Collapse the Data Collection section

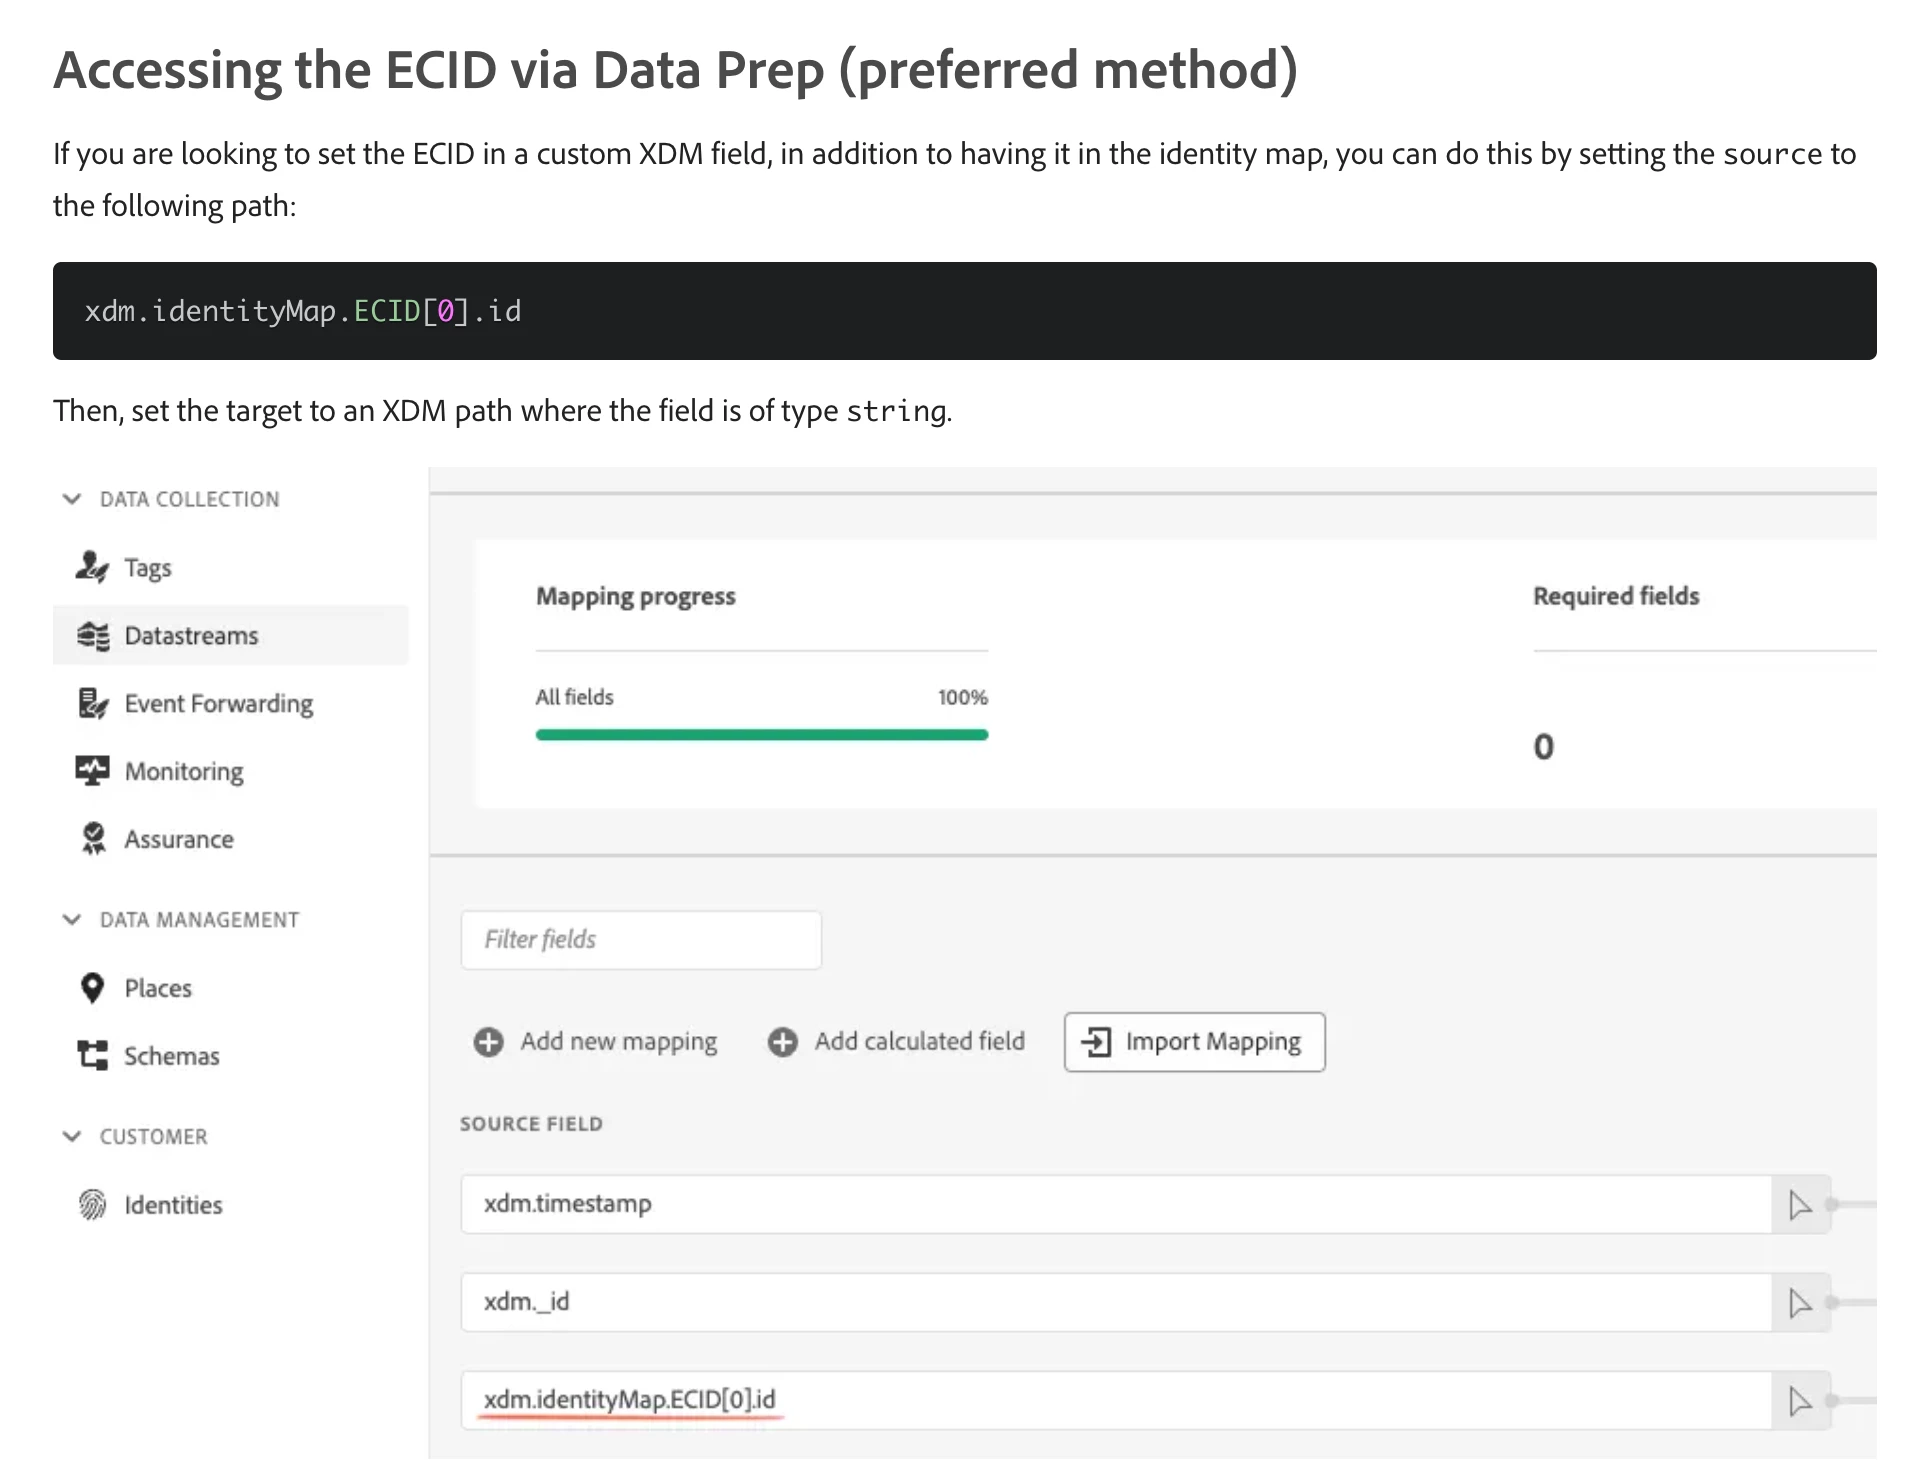pos(72,499)
